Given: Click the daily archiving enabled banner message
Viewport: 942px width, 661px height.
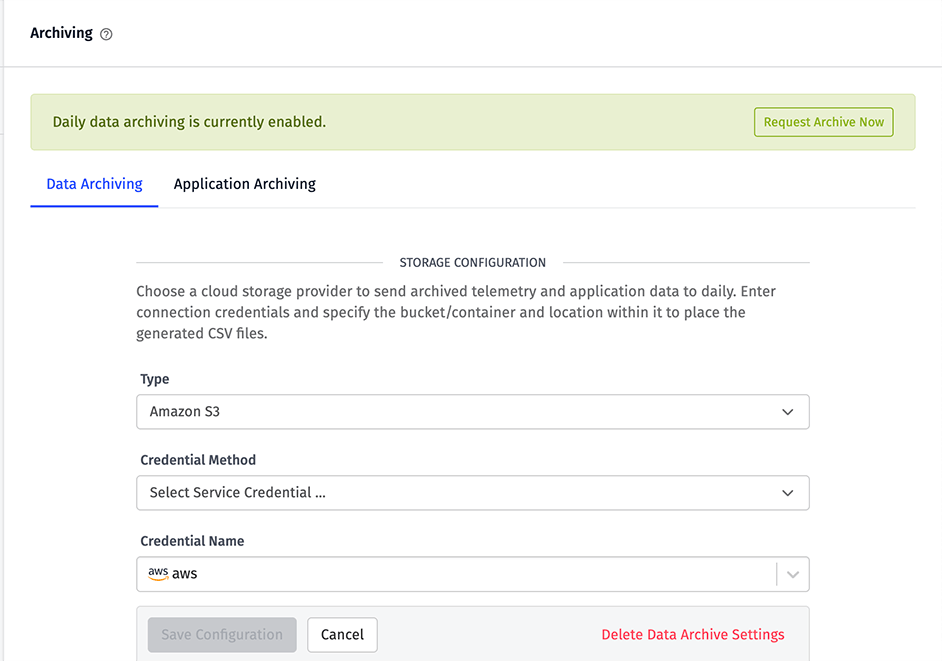Looking at the screenshot, I should pos(189,122).
